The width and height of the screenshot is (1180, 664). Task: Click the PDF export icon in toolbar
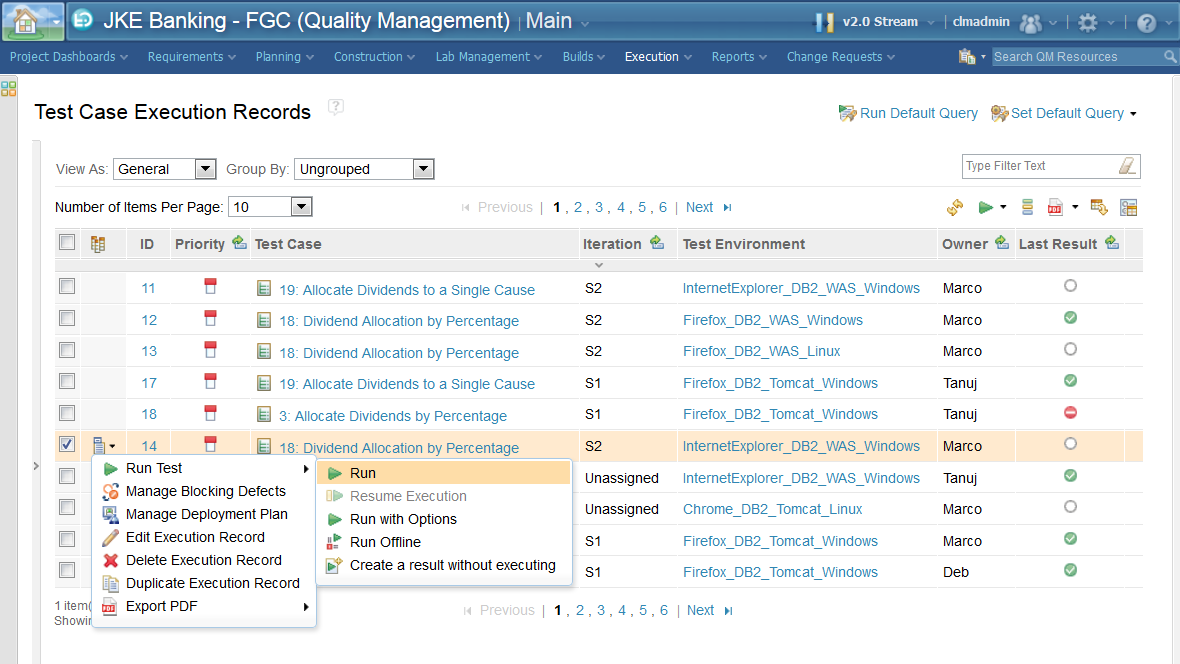[x=1054, y=207]
